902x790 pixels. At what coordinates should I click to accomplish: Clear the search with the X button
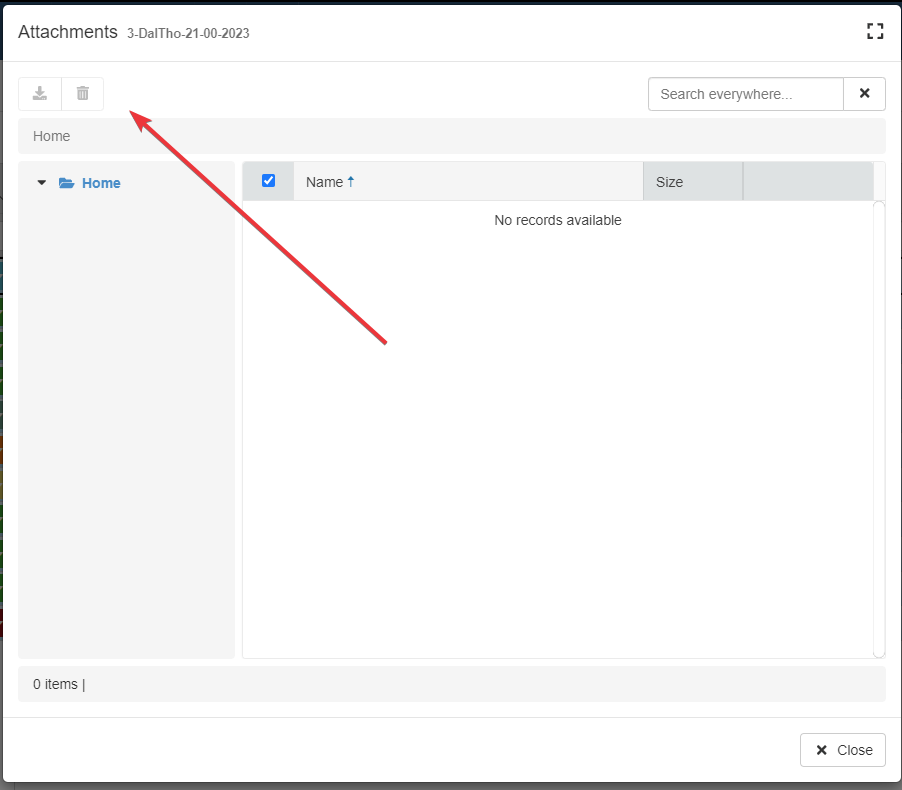click(x=864, y=94)
